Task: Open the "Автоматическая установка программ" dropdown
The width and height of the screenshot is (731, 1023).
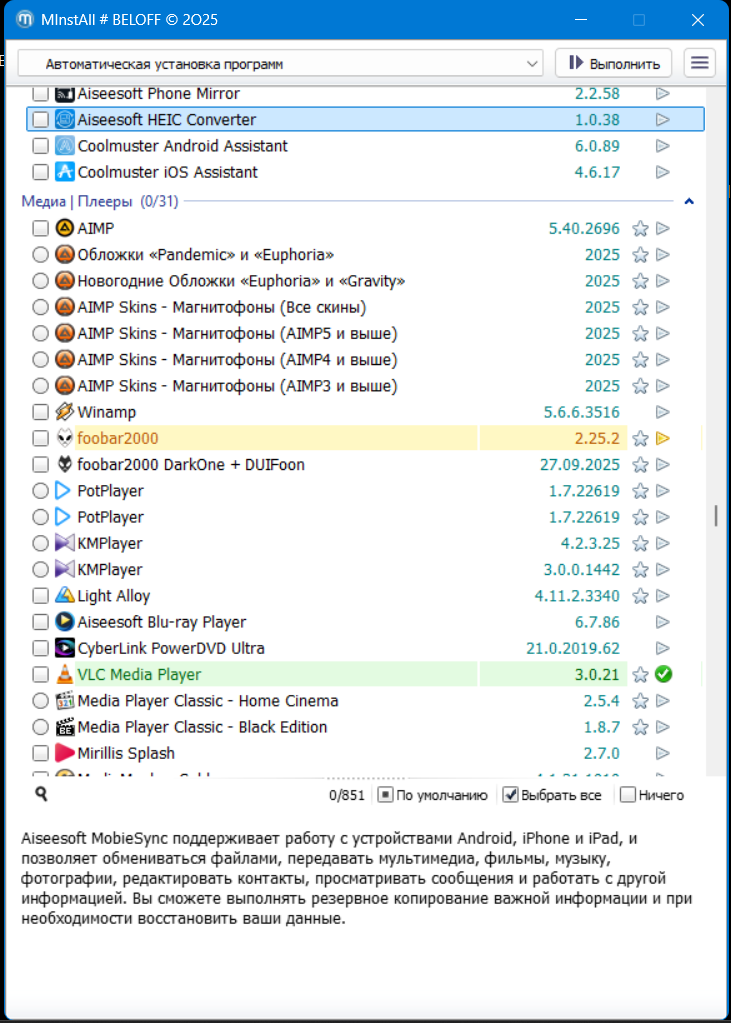Action: (x=280, y=64)
